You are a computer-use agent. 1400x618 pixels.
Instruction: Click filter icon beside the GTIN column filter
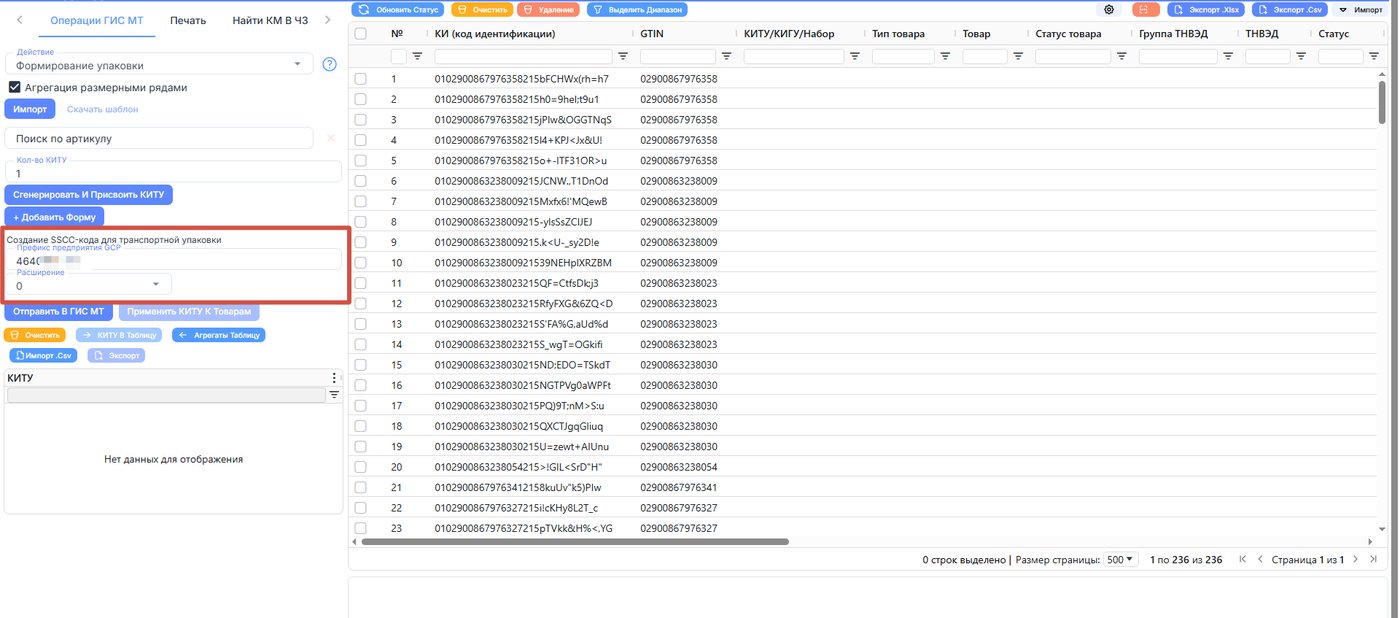(726, 56)
